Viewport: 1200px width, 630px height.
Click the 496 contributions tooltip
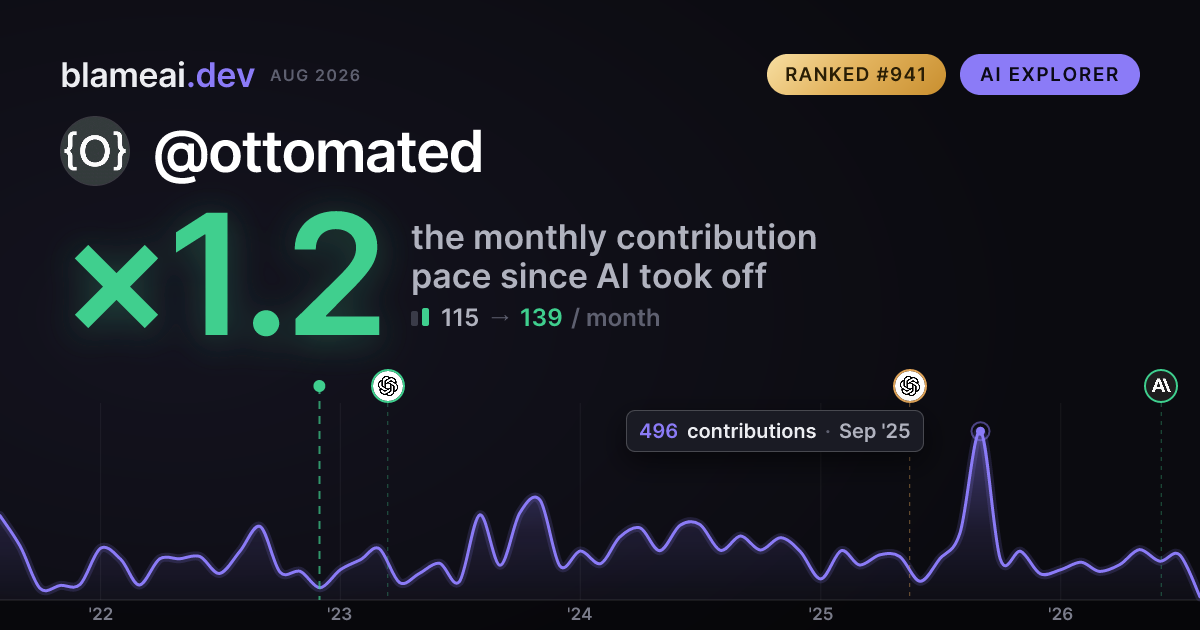(774, 431)
